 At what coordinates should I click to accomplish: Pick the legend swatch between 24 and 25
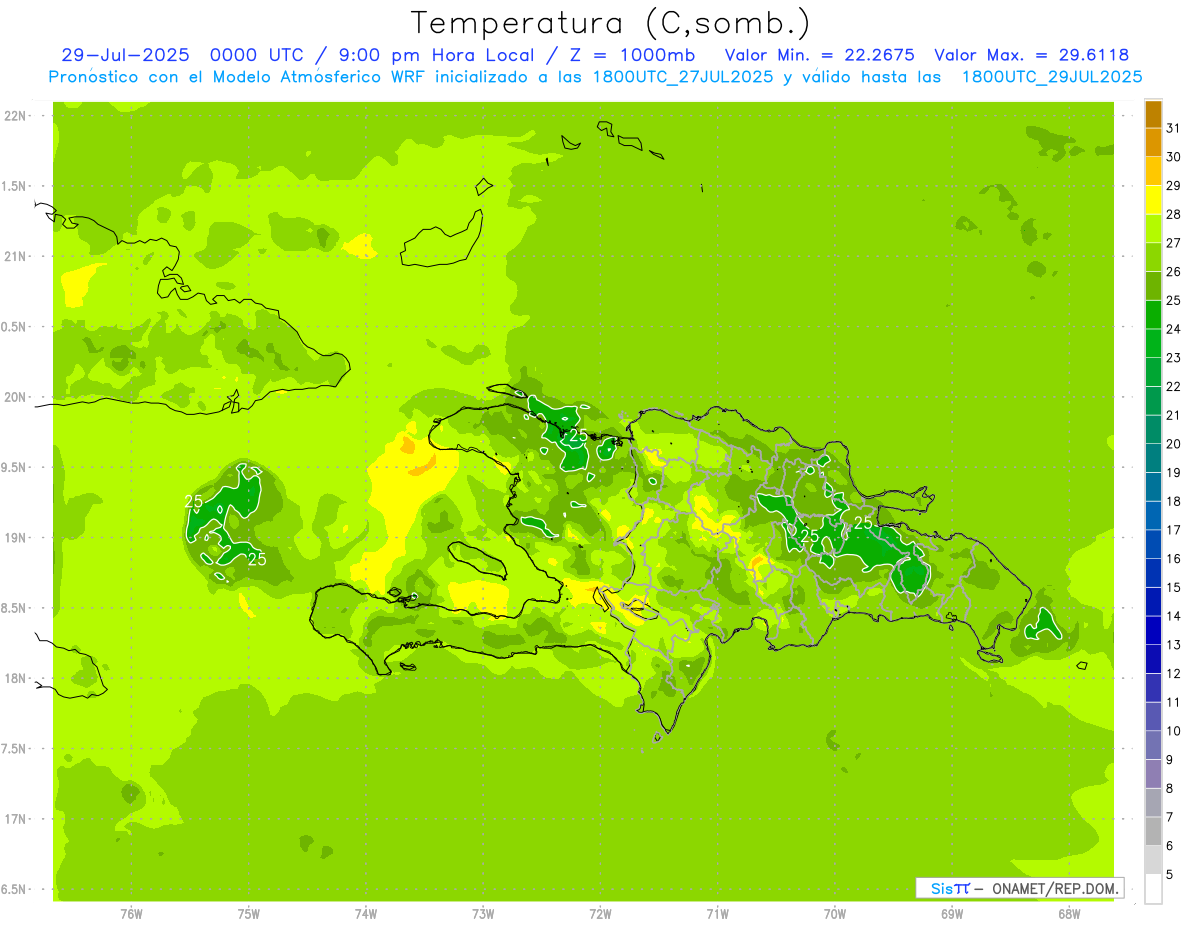1153,314
